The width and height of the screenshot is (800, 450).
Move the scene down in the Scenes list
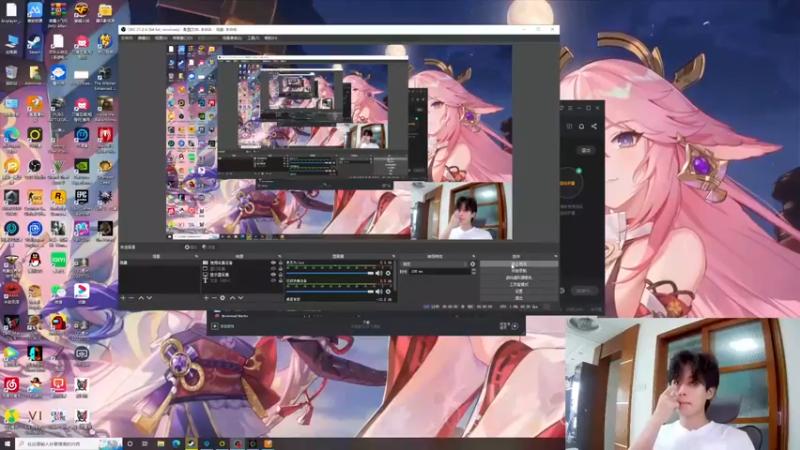(x=149, y=297)
